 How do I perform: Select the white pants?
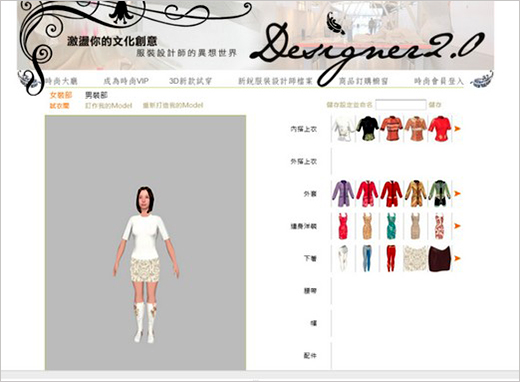tap(343, 258)
